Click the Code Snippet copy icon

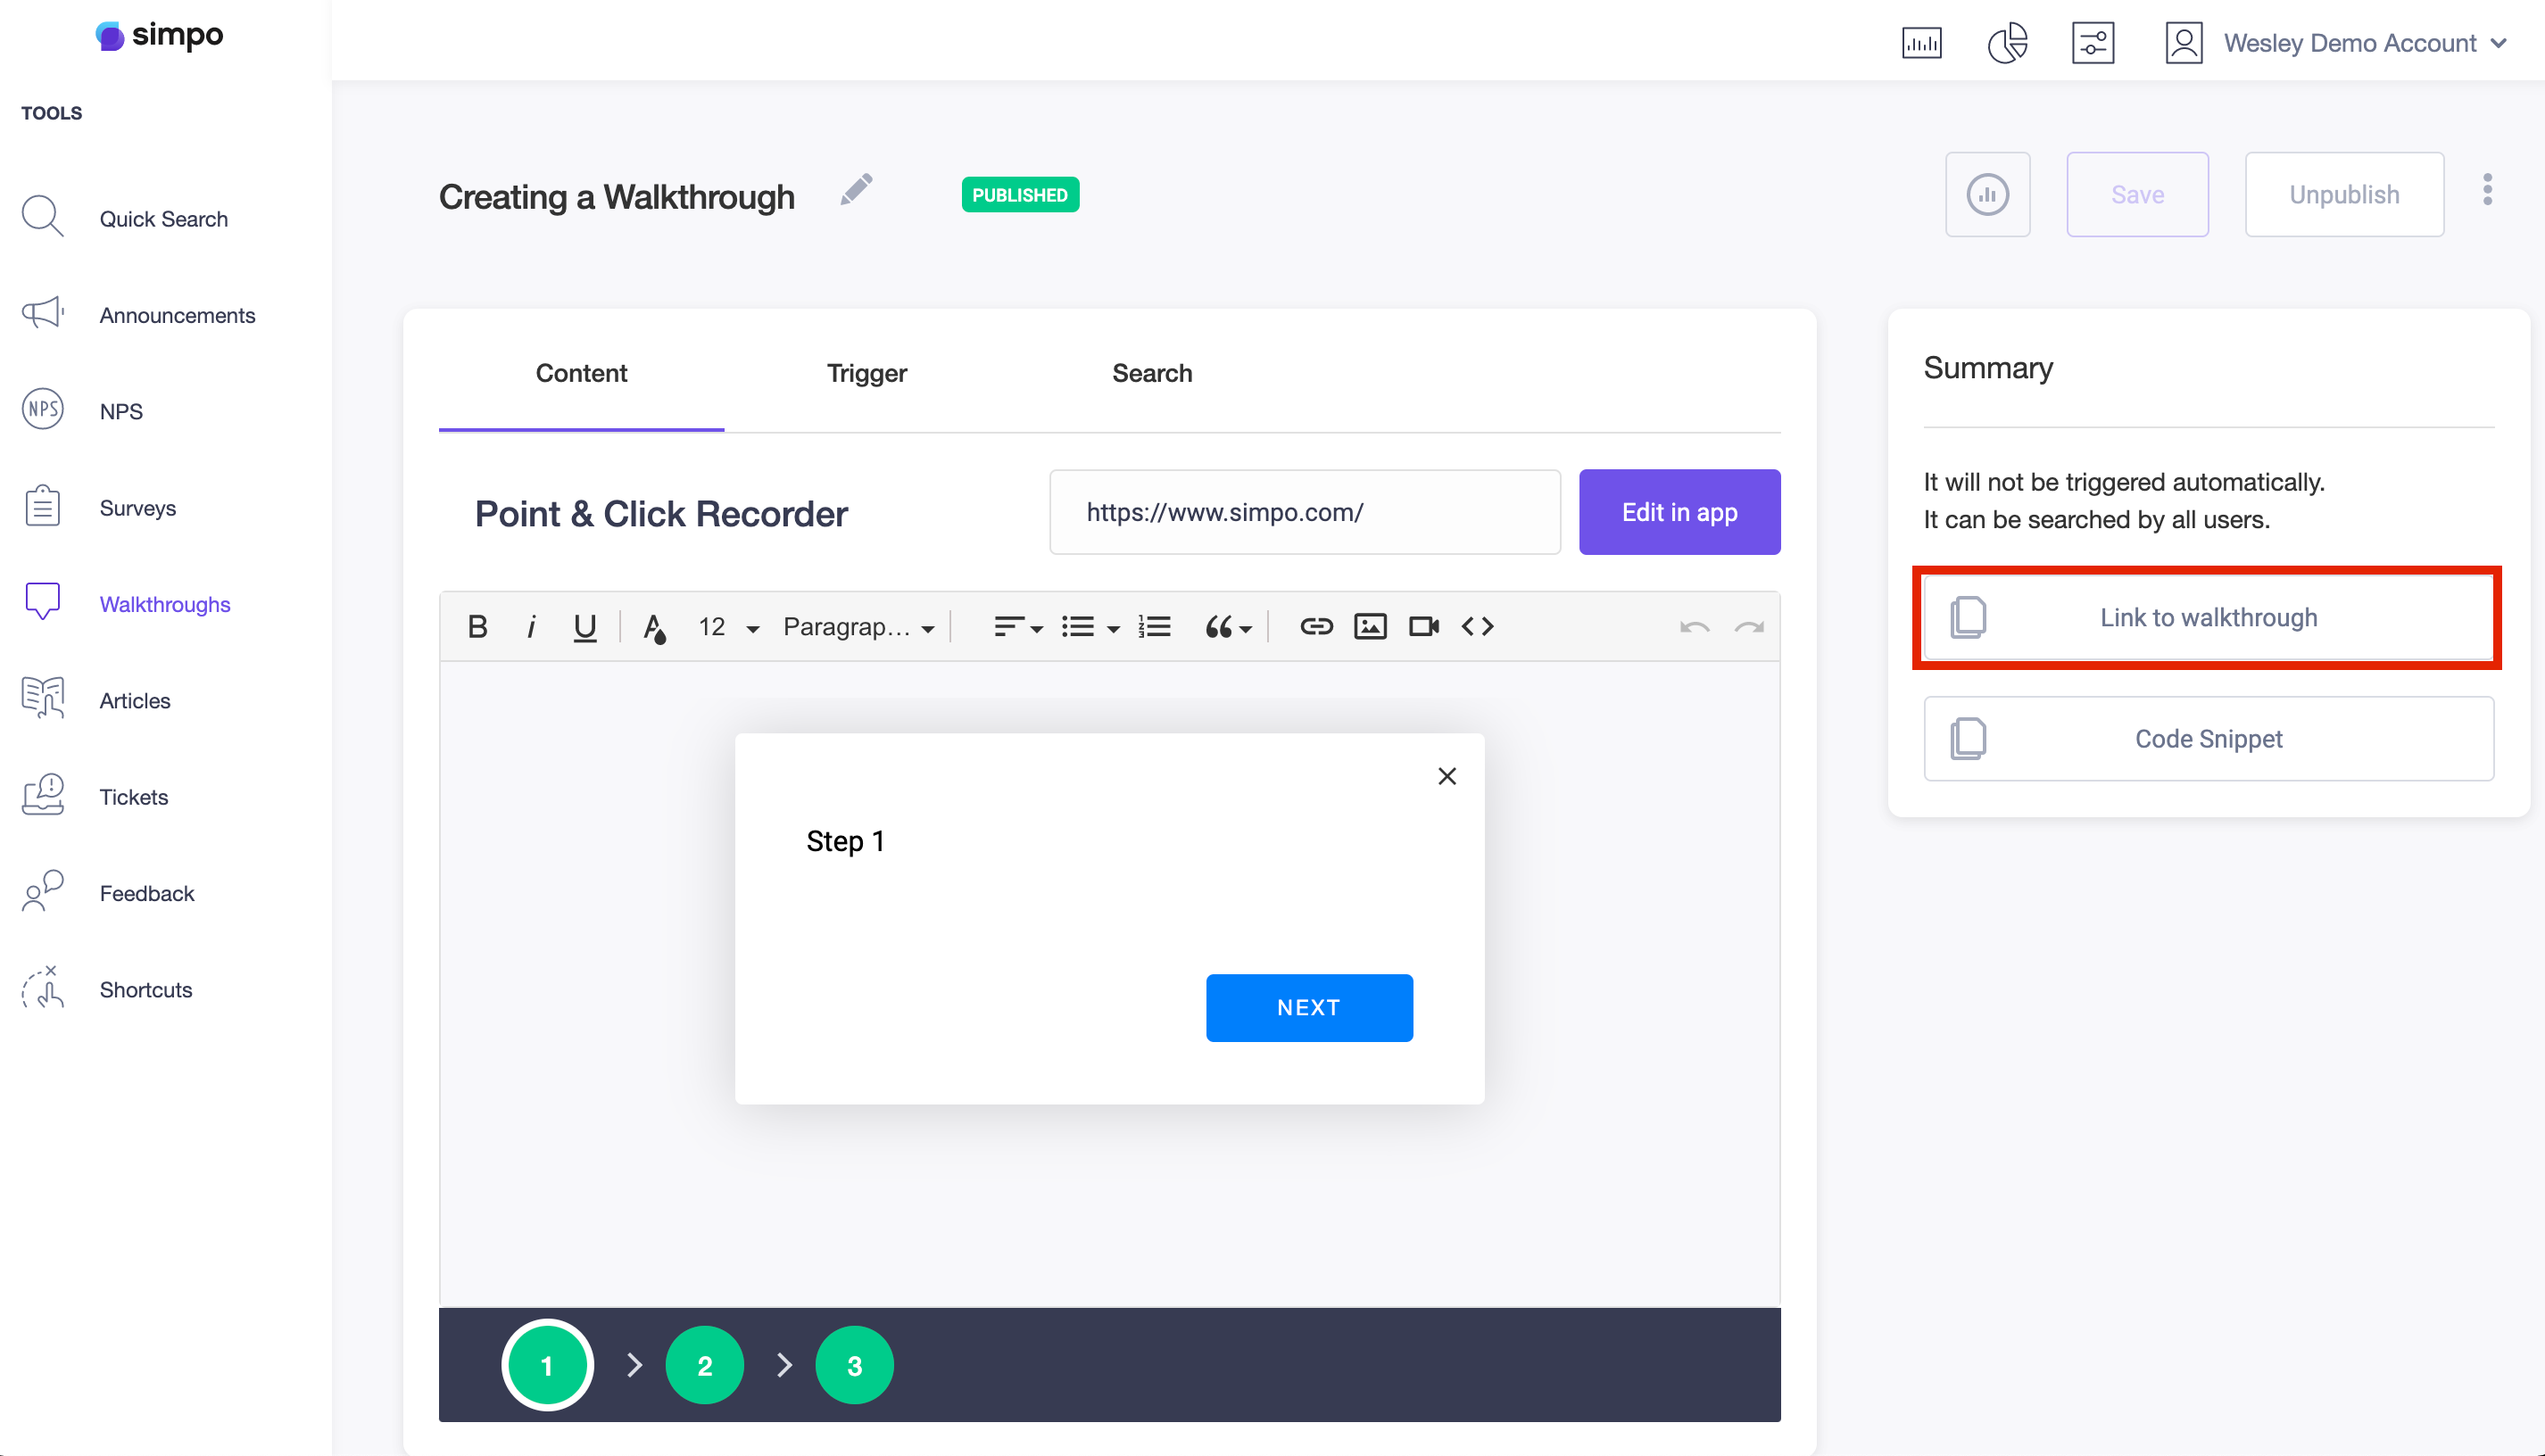[x=1968, y=739]
